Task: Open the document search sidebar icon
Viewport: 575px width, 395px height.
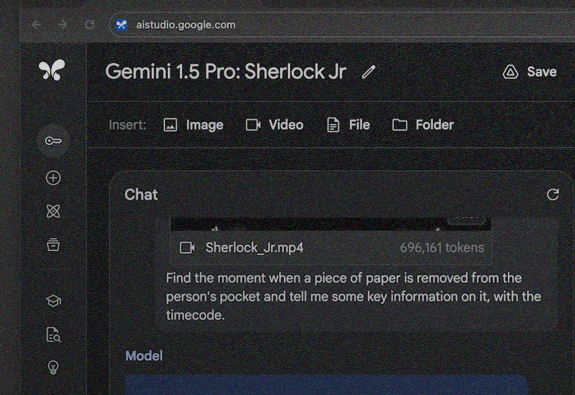Action: click(53, 334)
